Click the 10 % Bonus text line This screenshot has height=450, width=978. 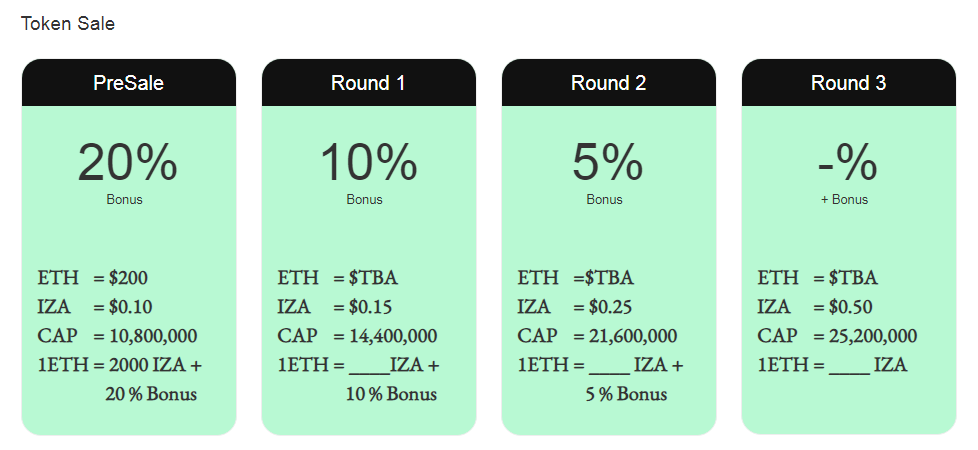391,394
